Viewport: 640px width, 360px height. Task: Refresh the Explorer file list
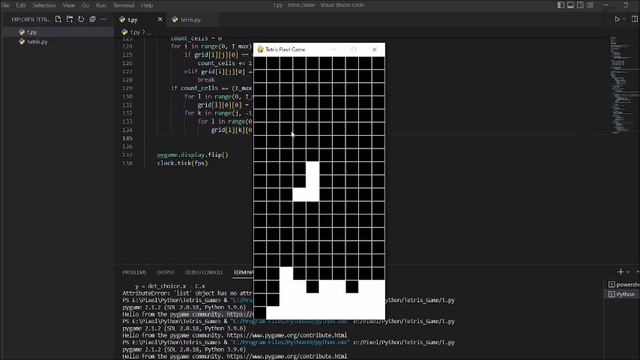click(81, 19)
